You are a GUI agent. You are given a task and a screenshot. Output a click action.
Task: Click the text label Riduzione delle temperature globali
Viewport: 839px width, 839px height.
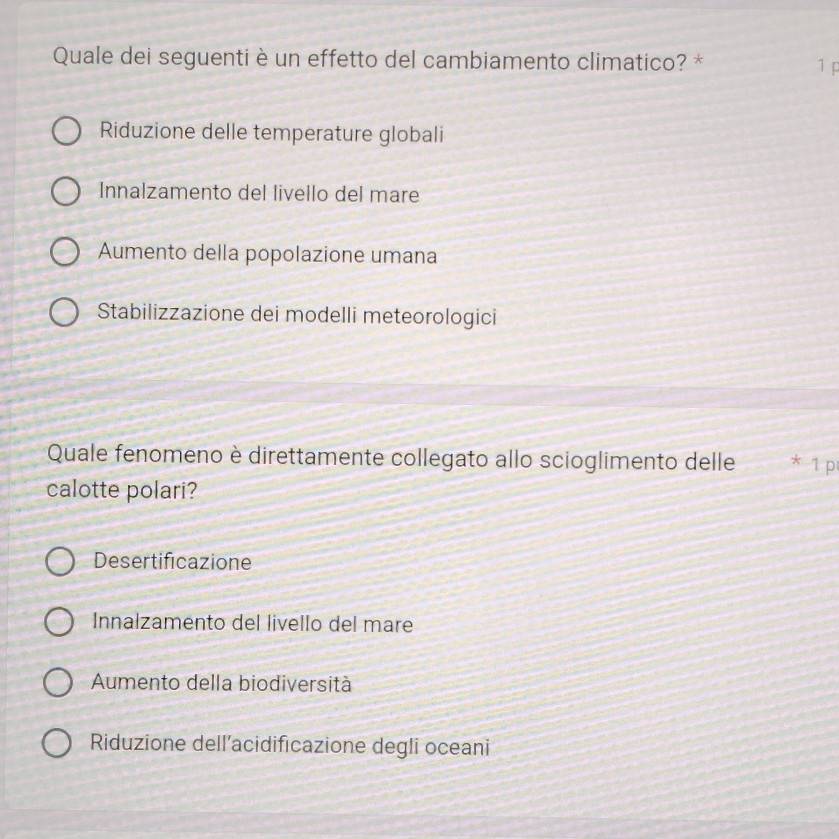click(271, 132)
